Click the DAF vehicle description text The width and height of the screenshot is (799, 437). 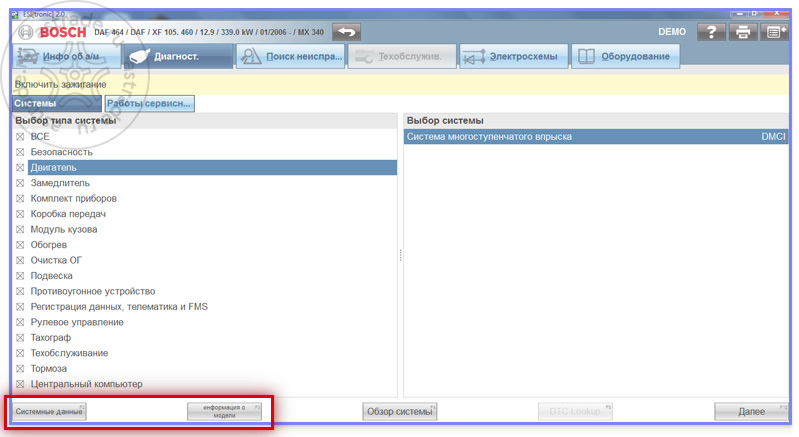[x=209, y=32]
